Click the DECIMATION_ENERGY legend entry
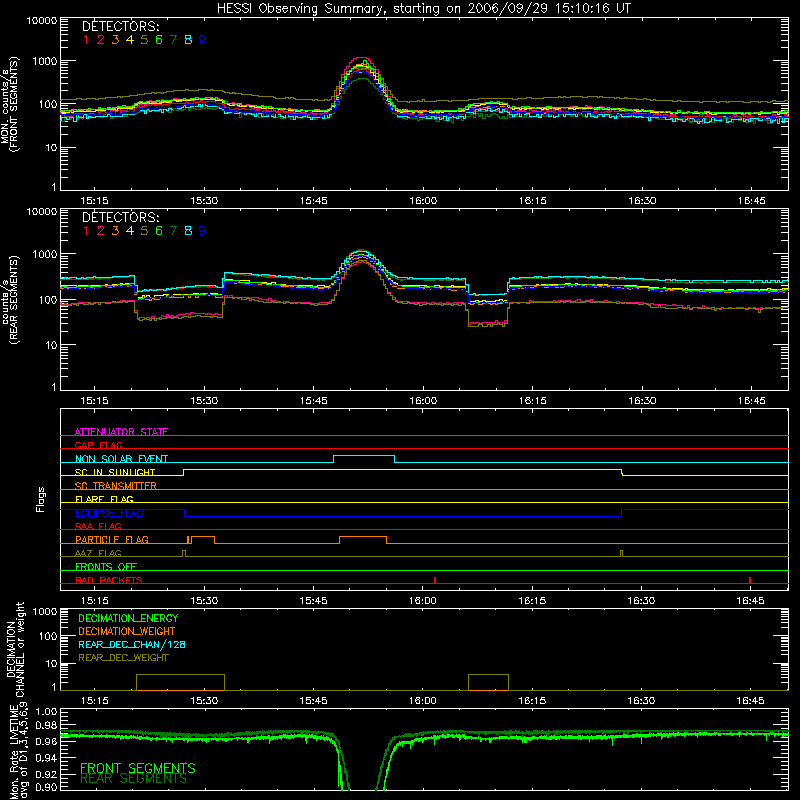The height and width of the screenshot is (800, 800). point(128,618)
